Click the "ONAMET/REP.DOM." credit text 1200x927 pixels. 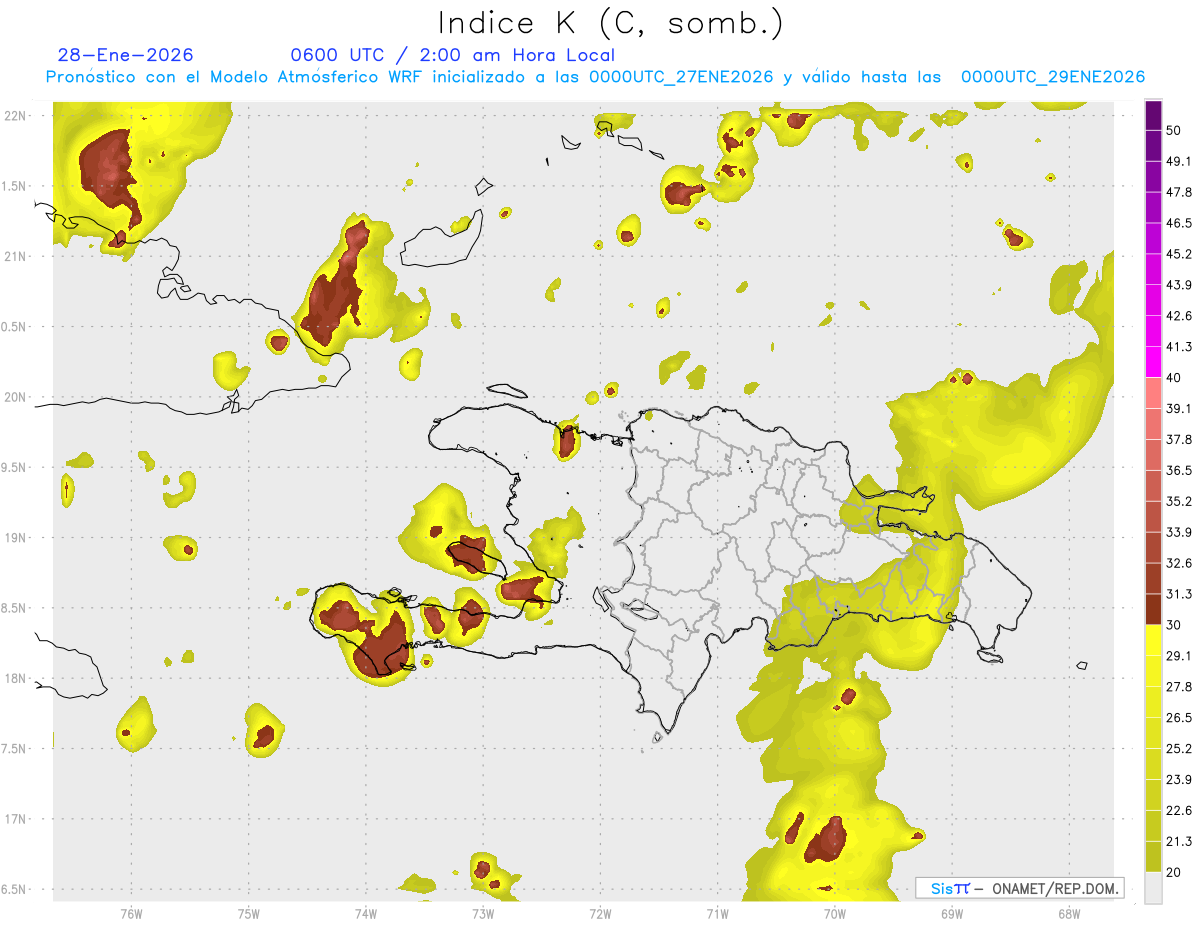click(1054, 889)
